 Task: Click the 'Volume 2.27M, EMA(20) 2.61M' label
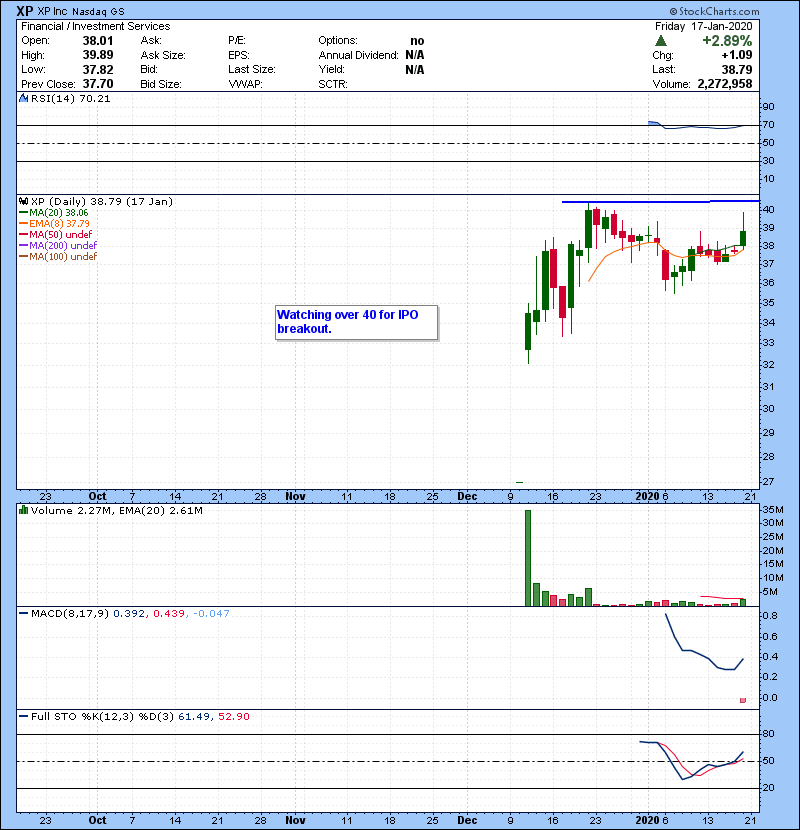pyautogui.click(x=116, y=510)
